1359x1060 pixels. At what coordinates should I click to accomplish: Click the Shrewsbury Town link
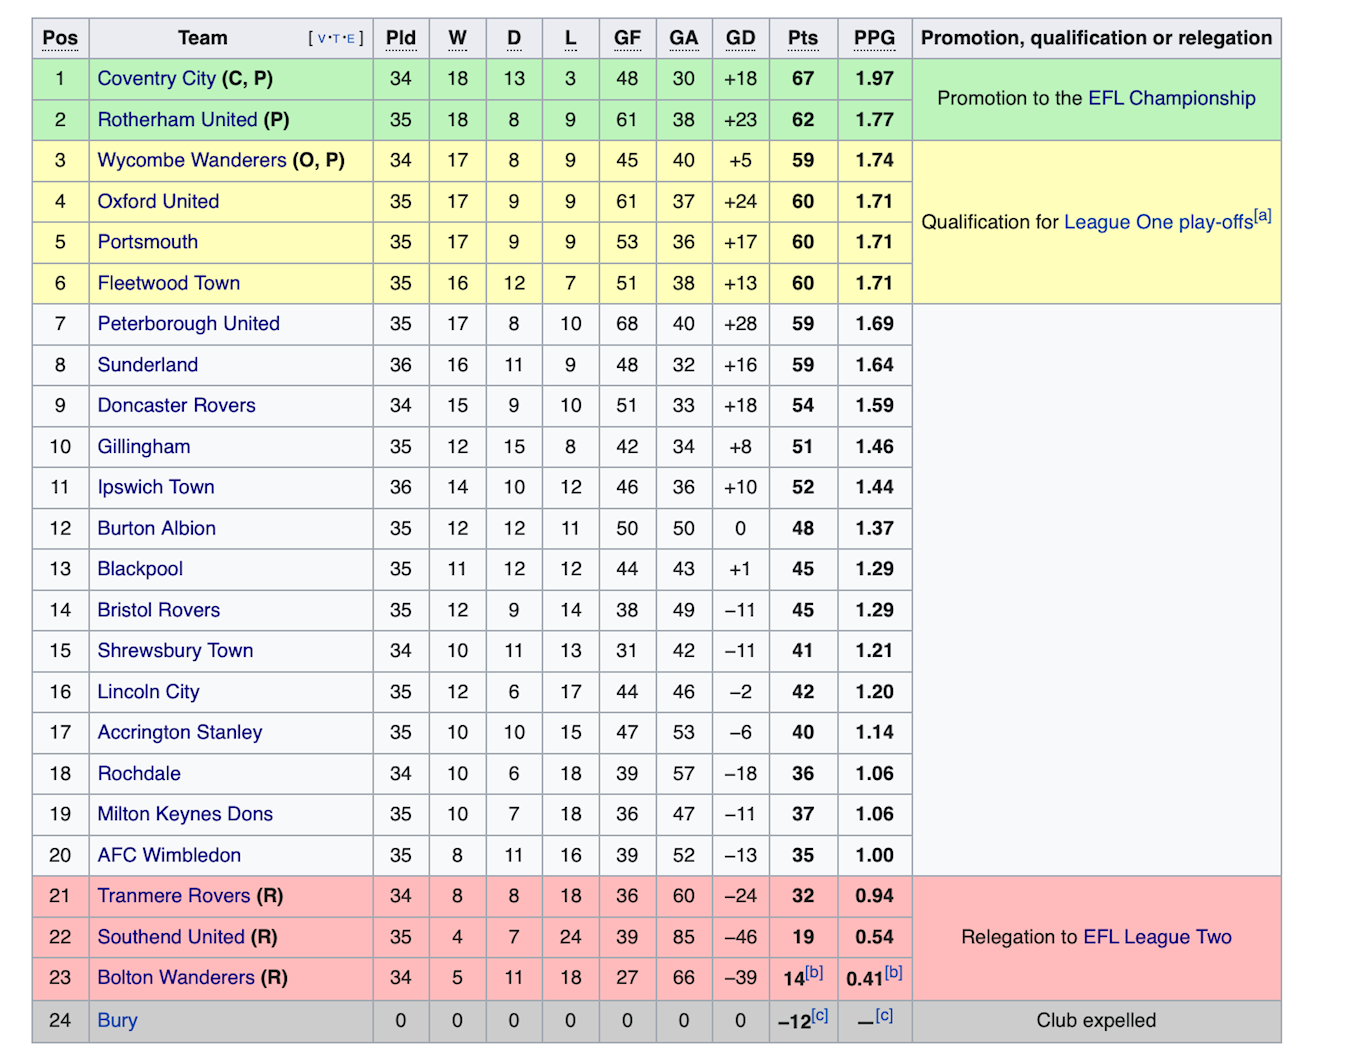[175, 650]
